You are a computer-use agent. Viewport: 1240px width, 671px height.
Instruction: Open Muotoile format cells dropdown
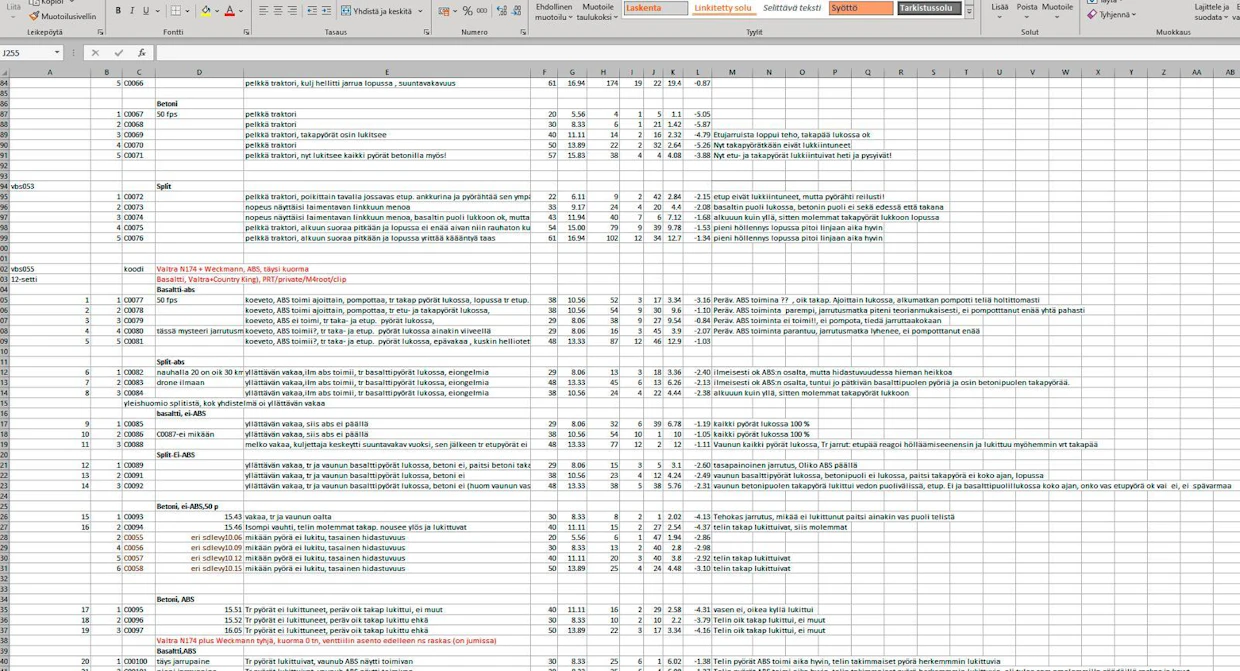pyautogui.click(x=1057, y=12)
